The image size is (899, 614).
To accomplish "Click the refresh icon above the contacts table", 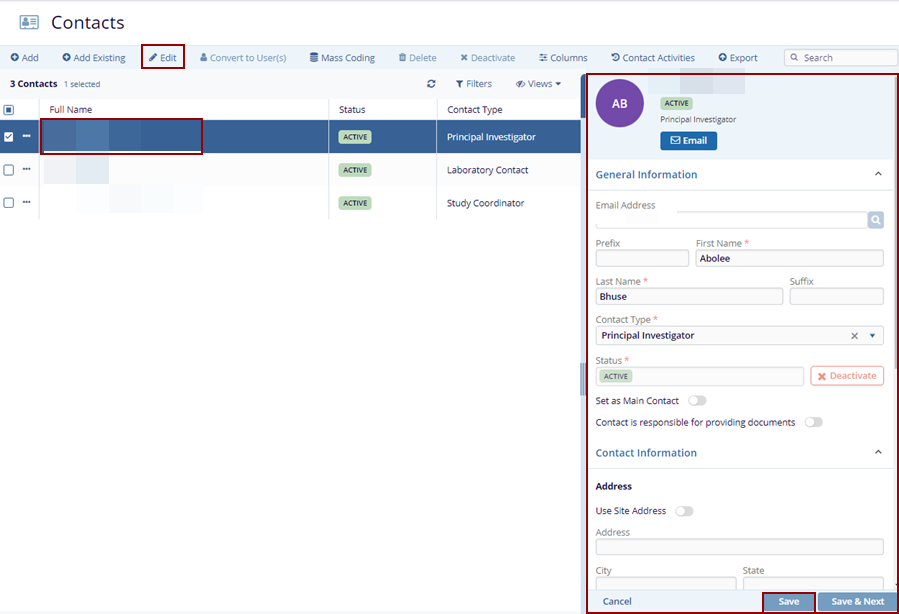I will pos(431,85).
